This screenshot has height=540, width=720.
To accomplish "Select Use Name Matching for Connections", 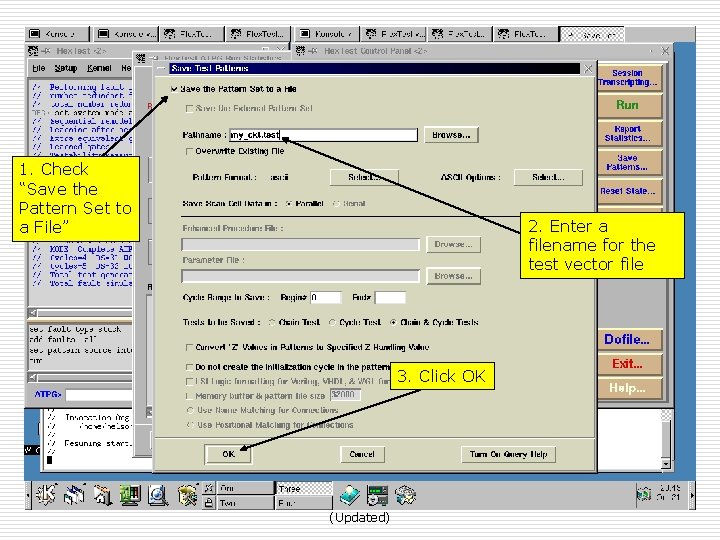I will [190, 410].
